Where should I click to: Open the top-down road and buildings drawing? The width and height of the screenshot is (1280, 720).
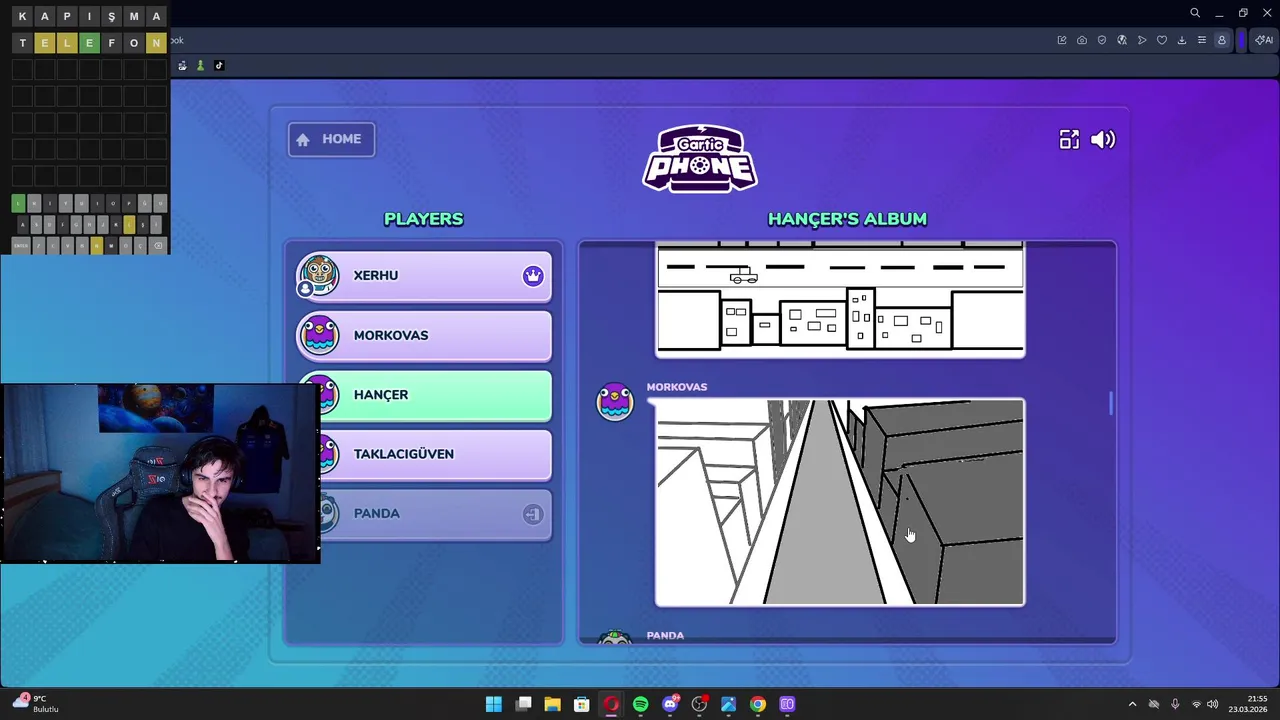[840, 299]
